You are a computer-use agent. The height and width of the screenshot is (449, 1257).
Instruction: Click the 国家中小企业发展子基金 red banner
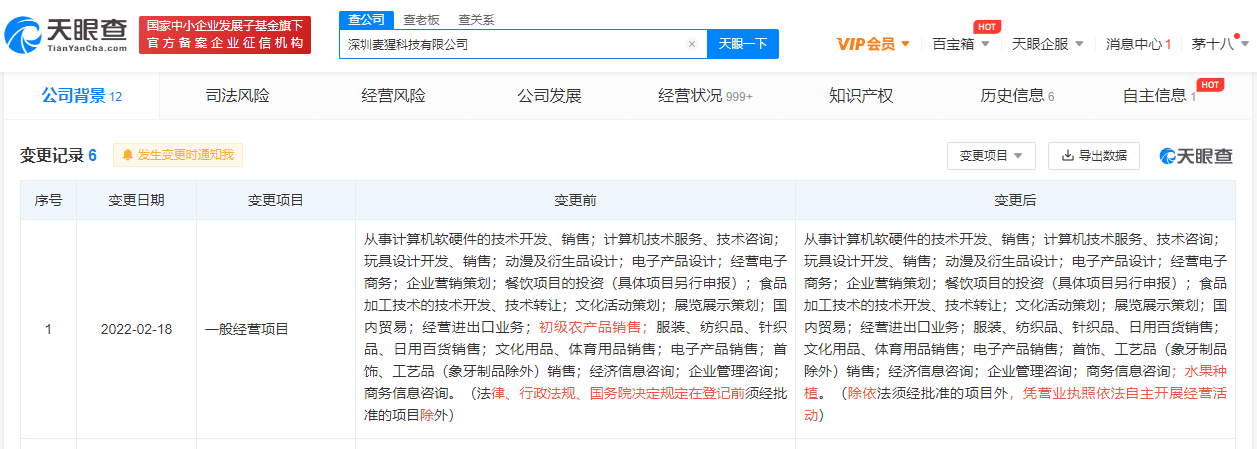pos(225,35)
